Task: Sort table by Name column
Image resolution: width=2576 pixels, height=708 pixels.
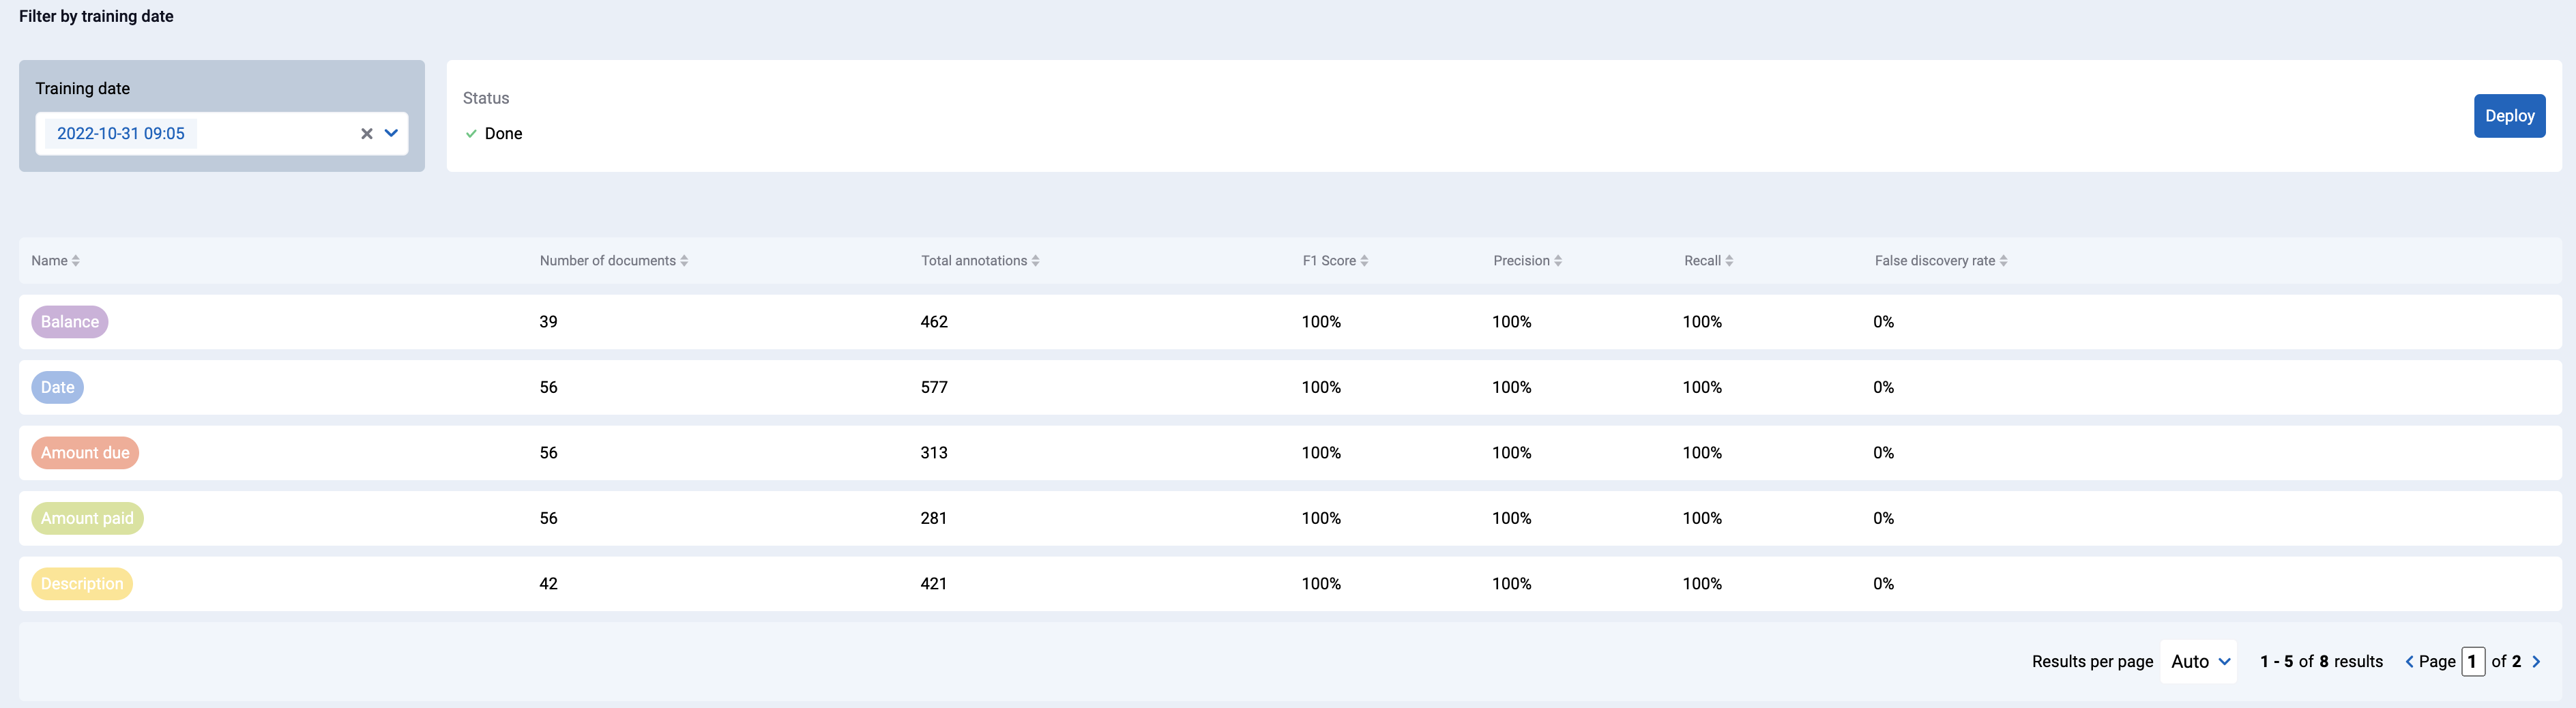Action: [x=55, y=261]
